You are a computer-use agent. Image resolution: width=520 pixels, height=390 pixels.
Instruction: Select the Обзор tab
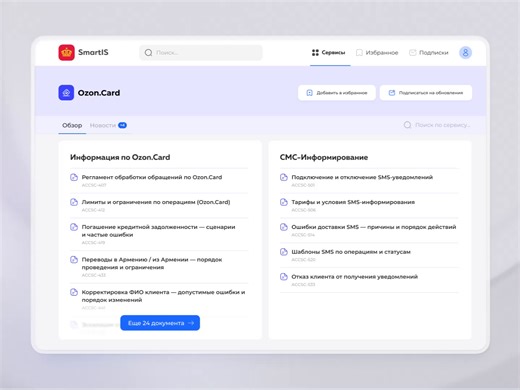coord(72,125)
